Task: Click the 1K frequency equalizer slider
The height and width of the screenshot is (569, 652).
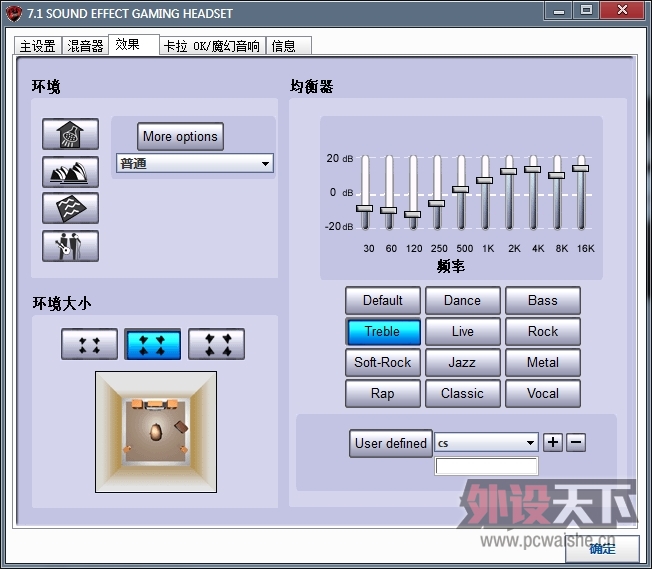Action: click(x=485, y=181)
